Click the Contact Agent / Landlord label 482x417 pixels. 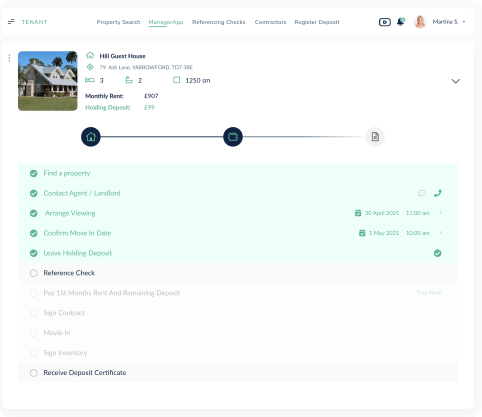pyautogui.click(x=82, y=193)
